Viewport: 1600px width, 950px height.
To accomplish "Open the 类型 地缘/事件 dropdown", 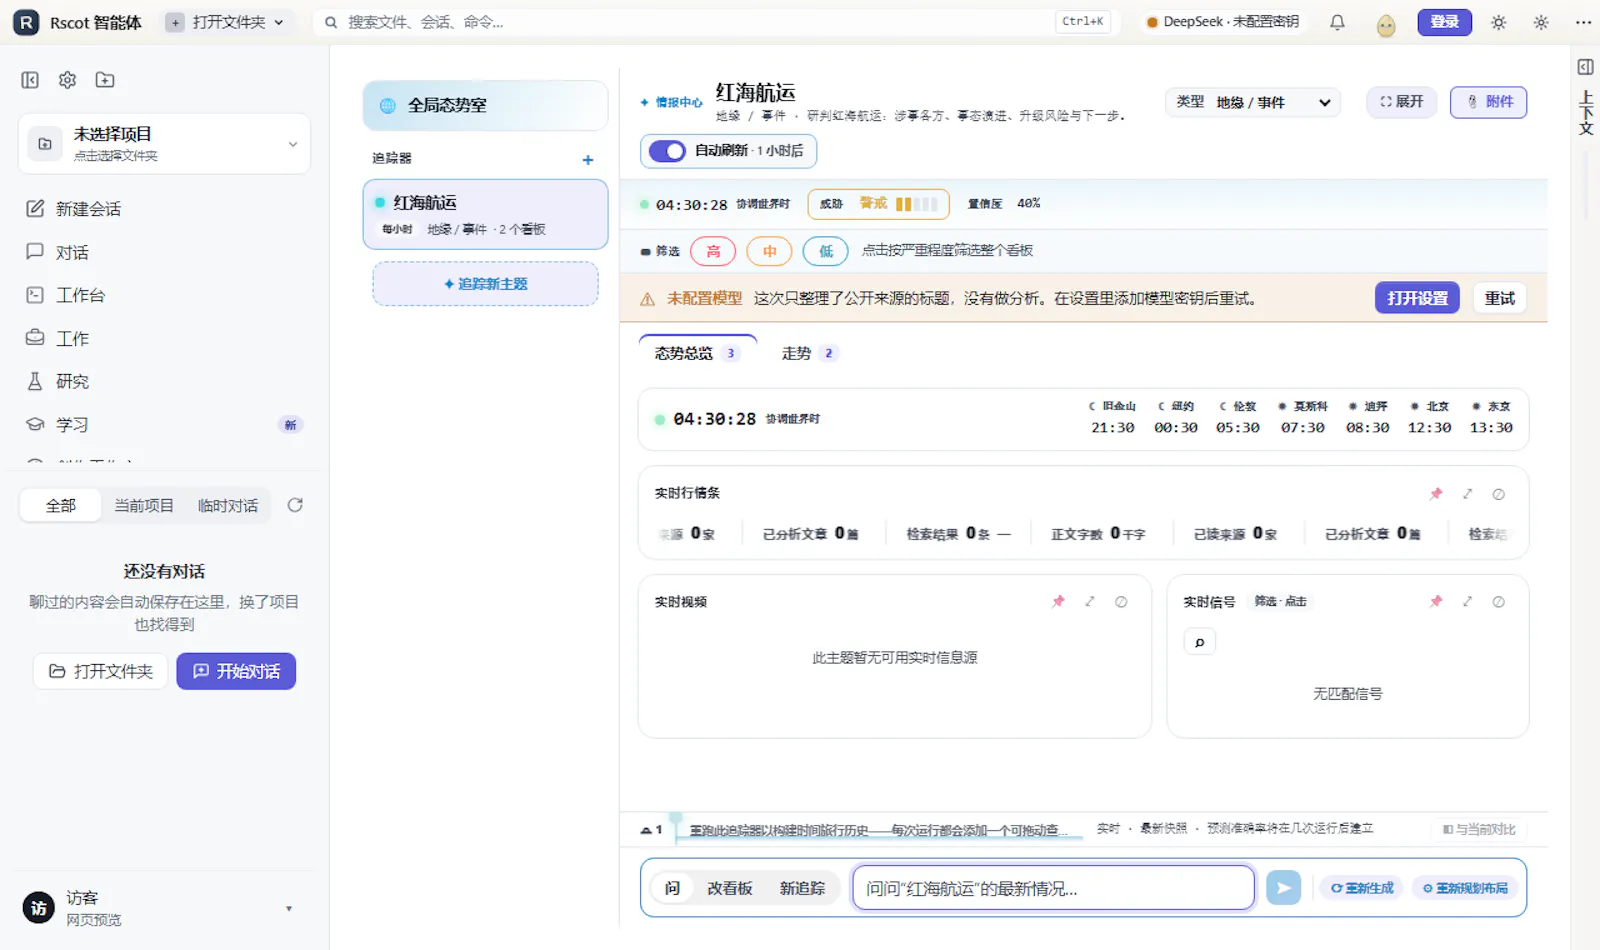I will 1254,102.
